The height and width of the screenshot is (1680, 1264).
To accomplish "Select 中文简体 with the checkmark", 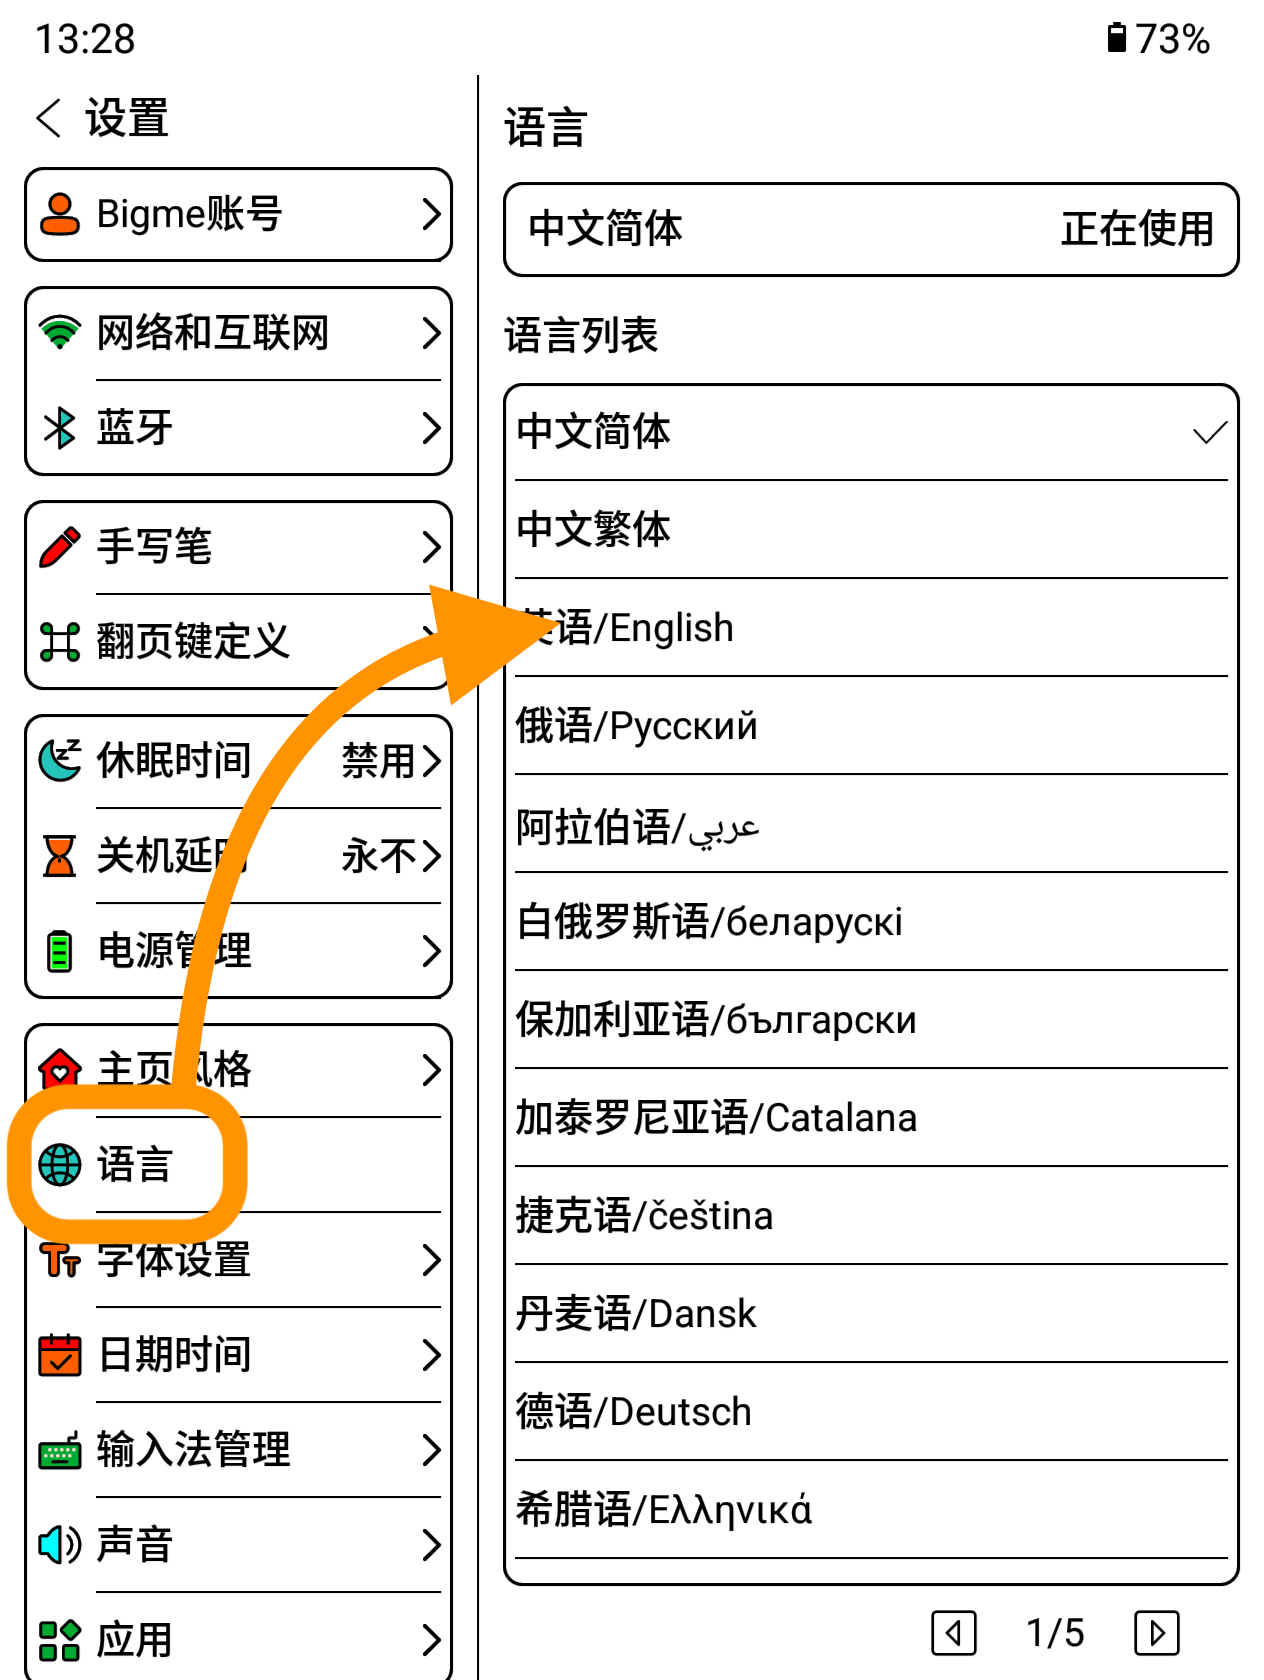I will pos(870,432).
